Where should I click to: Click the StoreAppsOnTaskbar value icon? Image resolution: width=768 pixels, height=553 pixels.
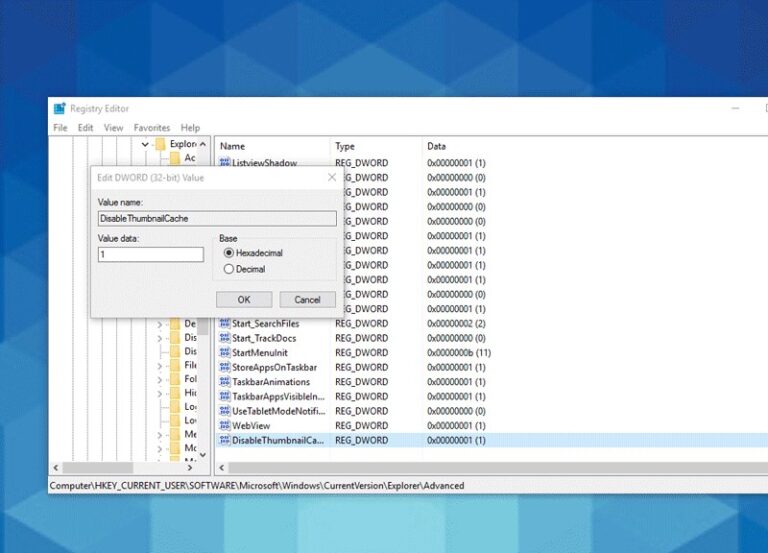[x=224, y=367]
